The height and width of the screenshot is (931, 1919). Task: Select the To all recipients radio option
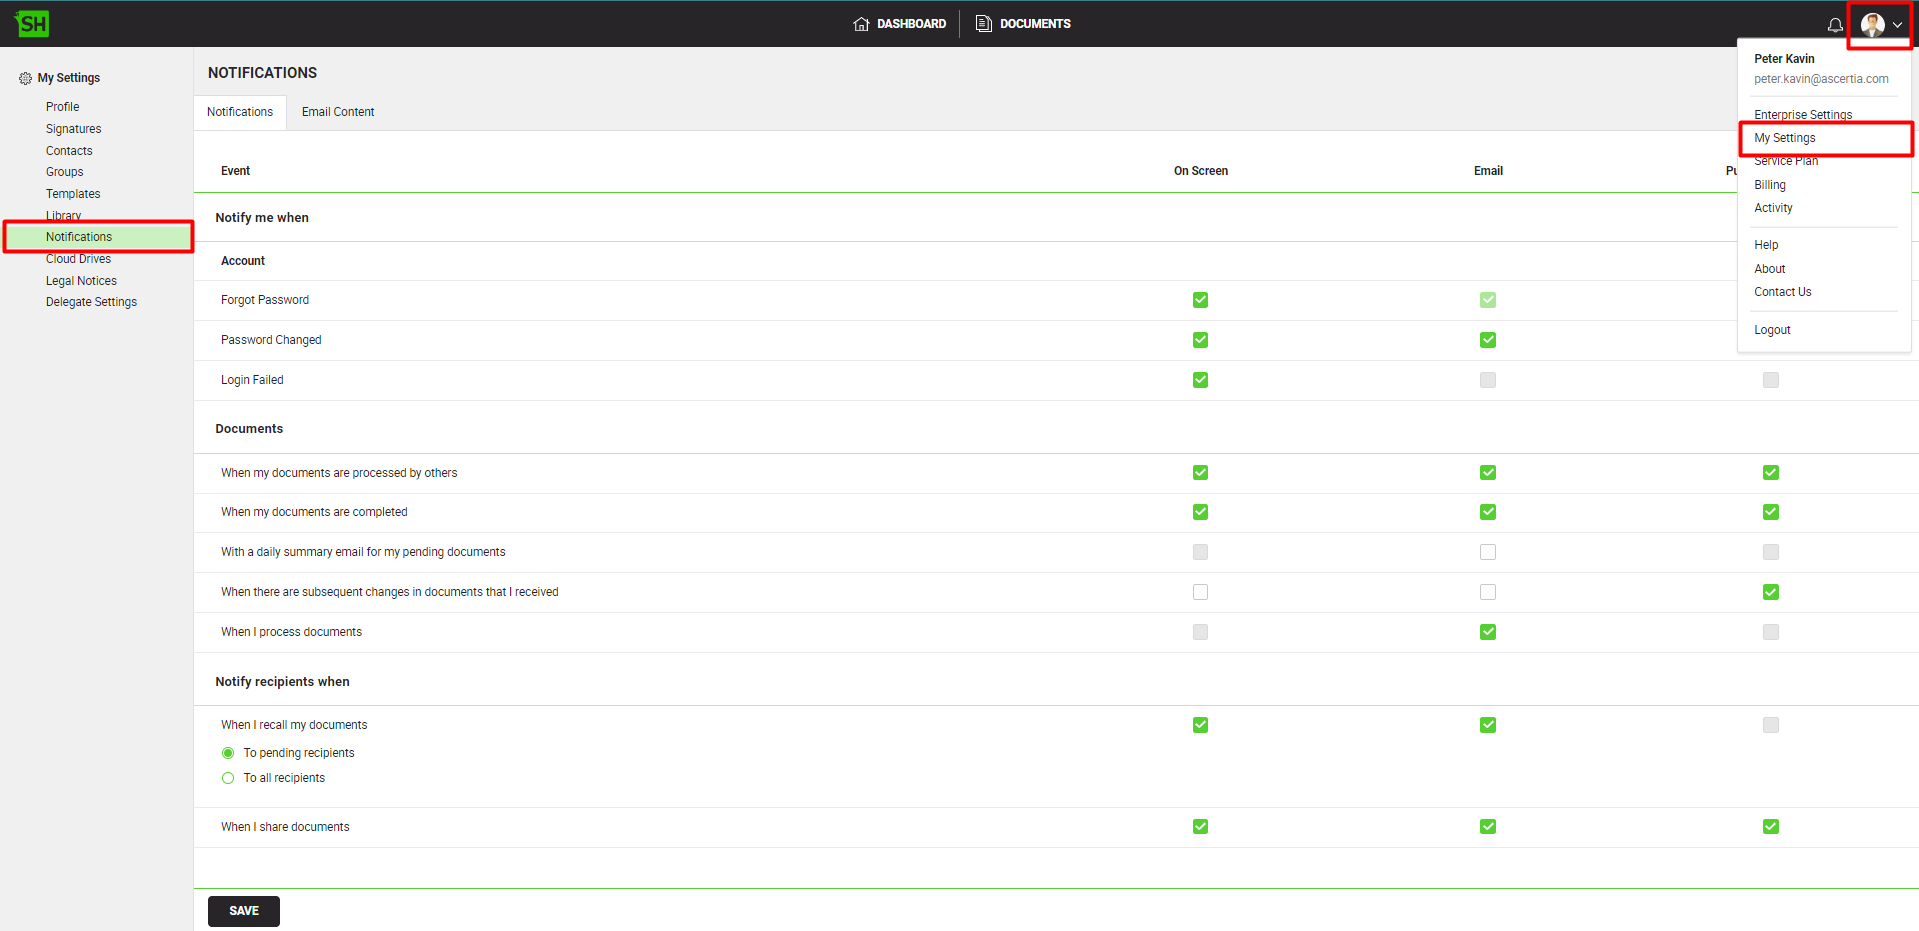point(228,778)
